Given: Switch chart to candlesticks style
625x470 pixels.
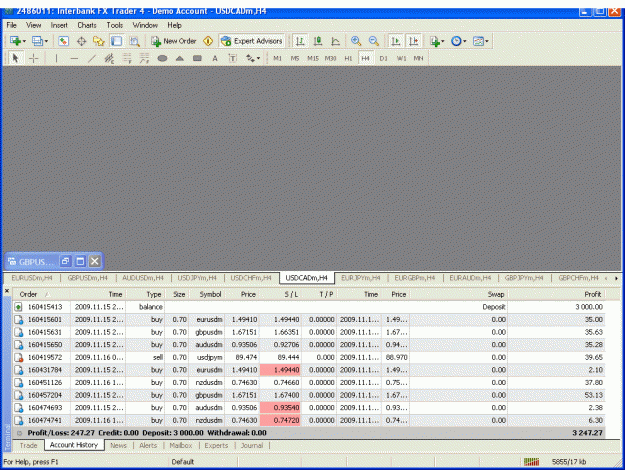Looking at the screenshot, I should point(318,41).
